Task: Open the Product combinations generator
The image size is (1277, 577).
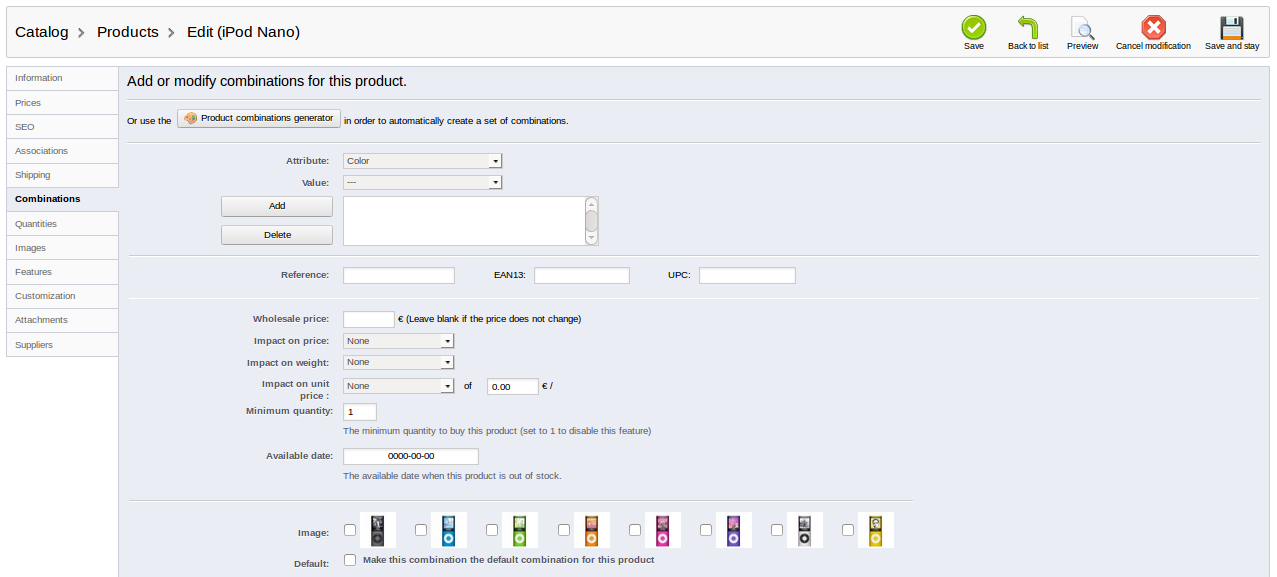Action: pyautogui.click(x=259, y=118)
